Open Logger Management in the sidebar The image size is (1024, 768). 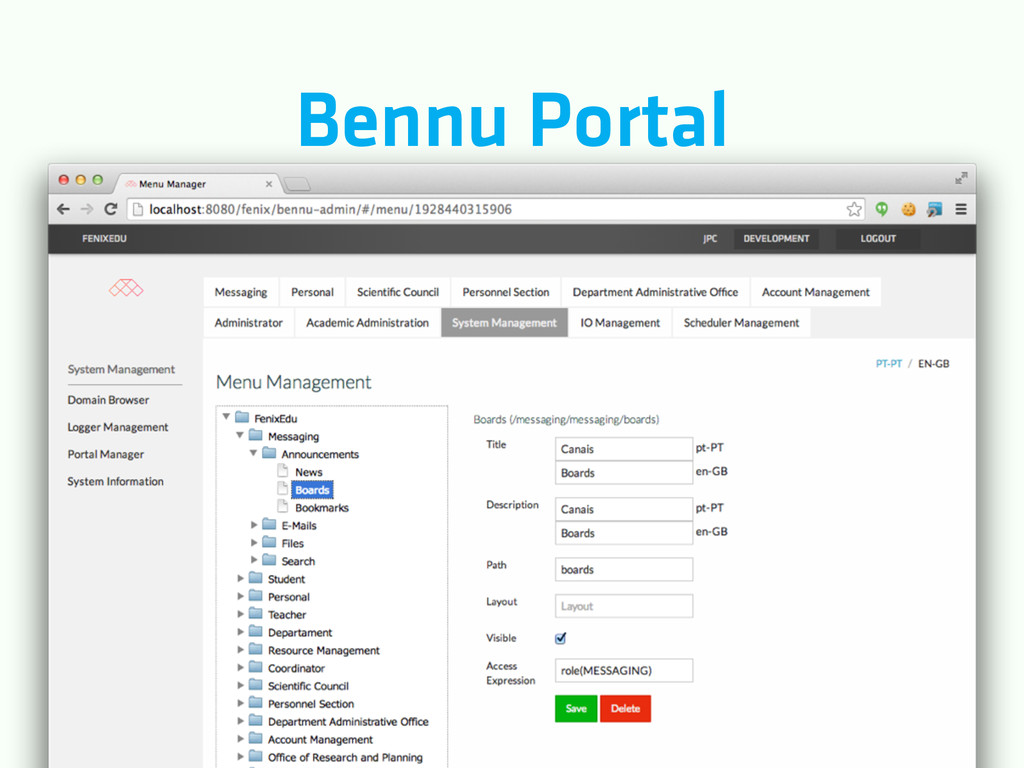pyautogui.click(x=118, y=427)
